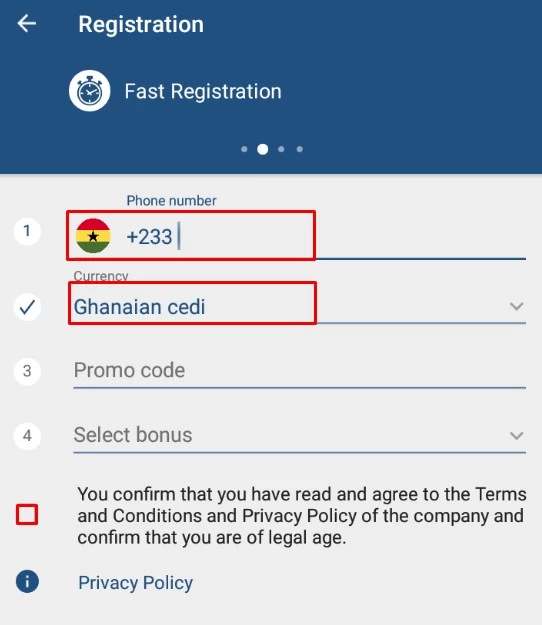Go back using the arrow icon
Screen dimensions: 542x625
27,24
